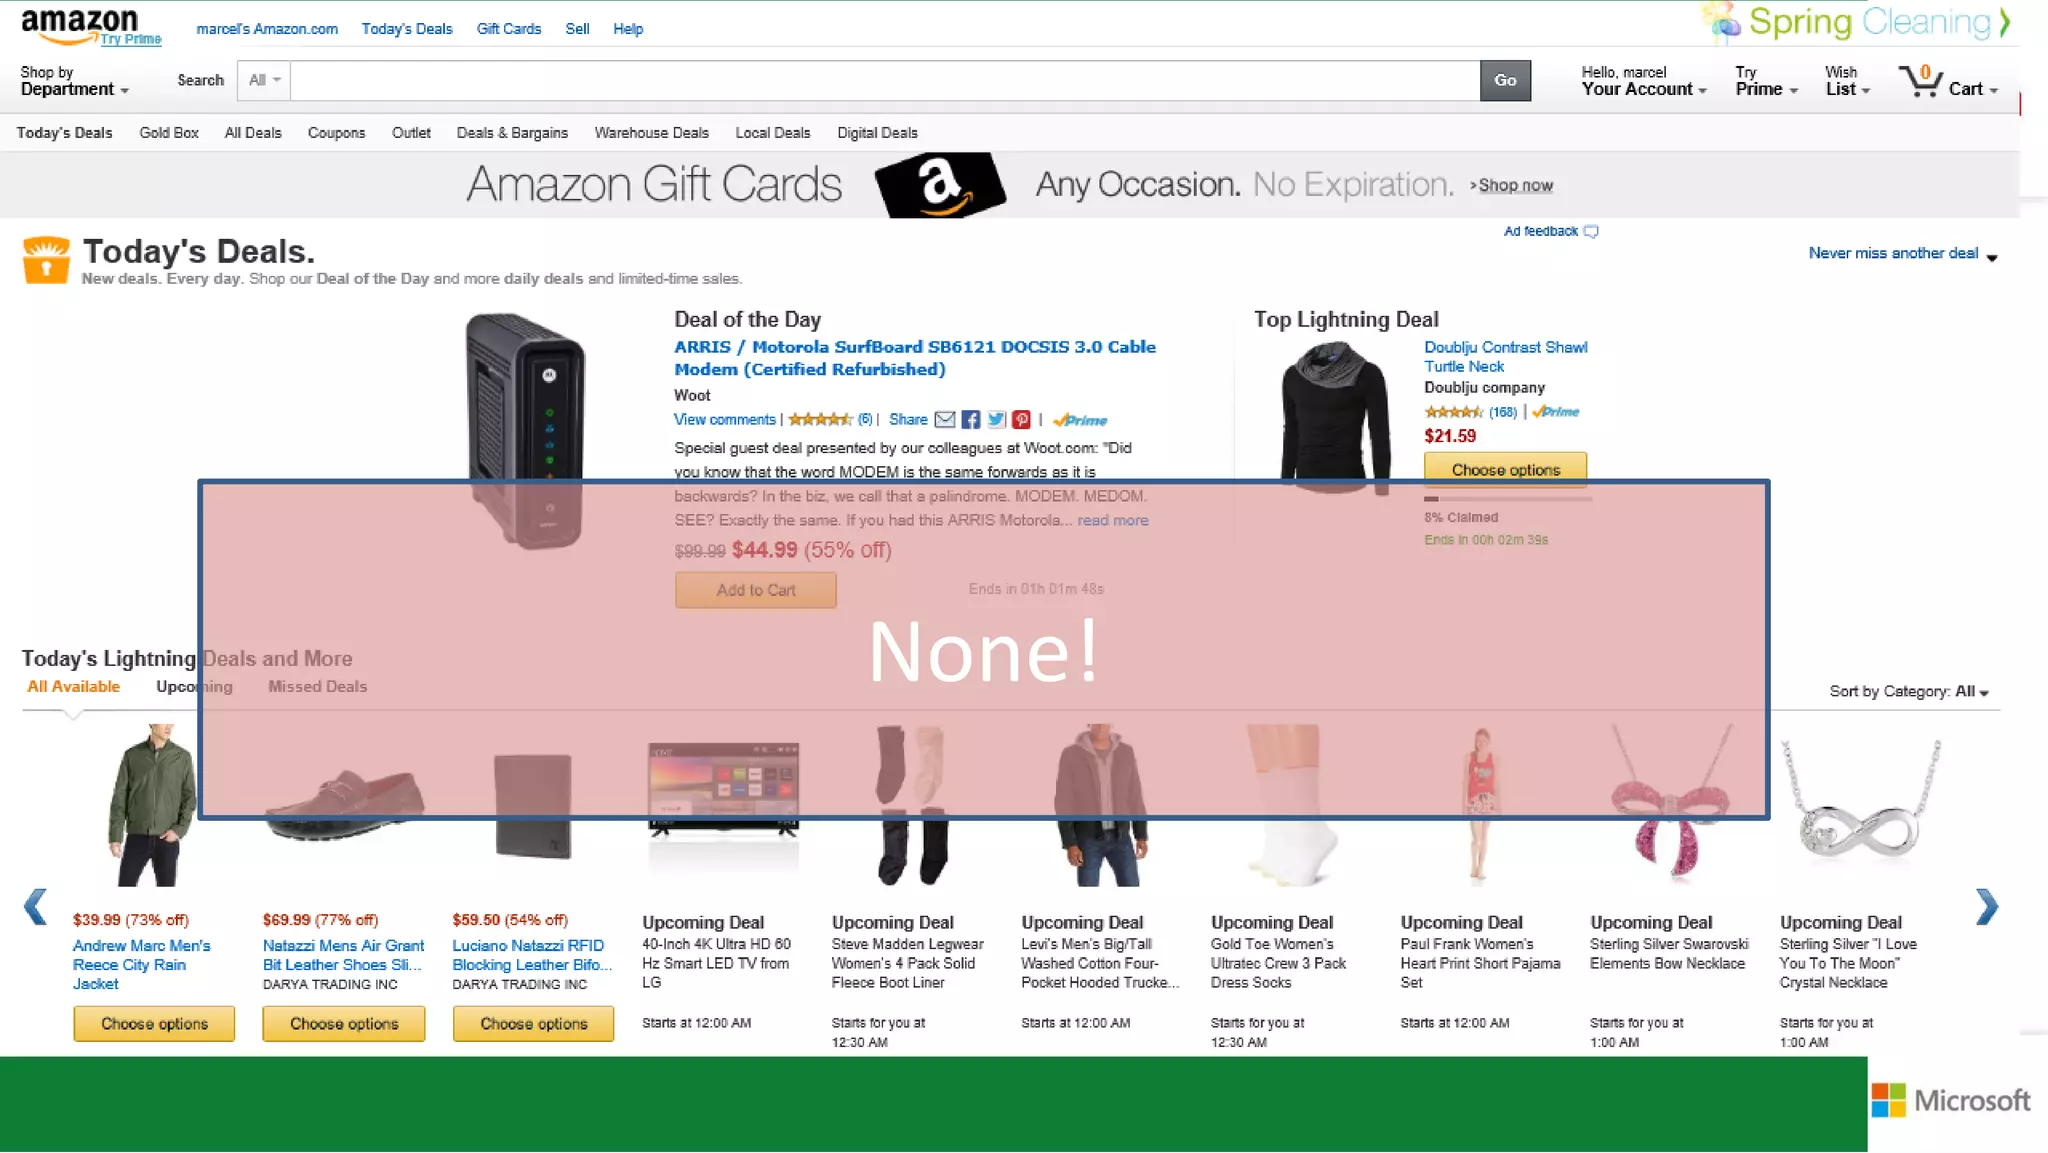2048x1153 pixels.
Task: Open the Gold Box deals tab
Action: coord(169,133)
